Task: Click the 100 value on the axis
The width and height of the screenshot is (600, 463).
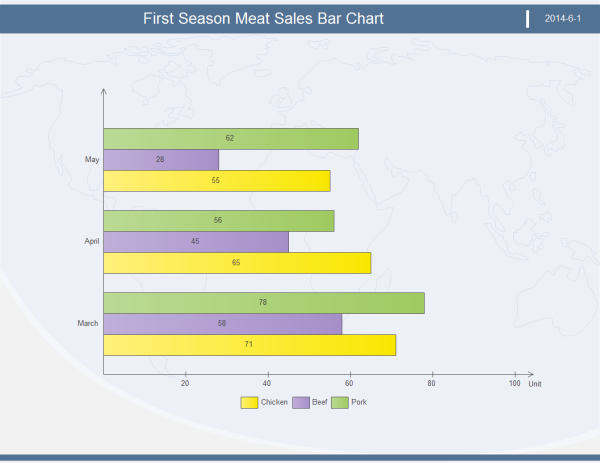Action: 514,384
